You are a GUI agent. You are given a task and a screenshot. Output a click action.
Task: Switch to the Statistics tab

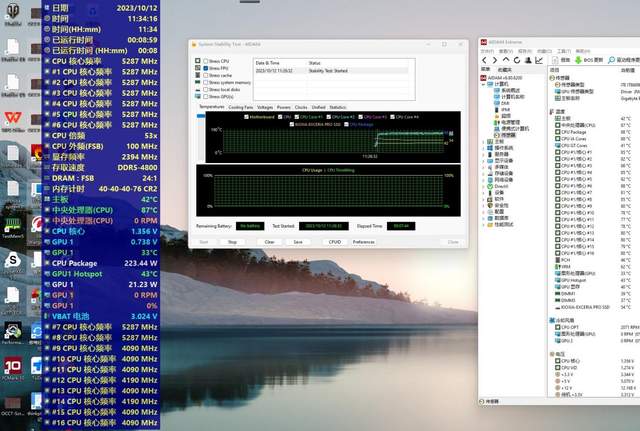[x=338, y=107]
